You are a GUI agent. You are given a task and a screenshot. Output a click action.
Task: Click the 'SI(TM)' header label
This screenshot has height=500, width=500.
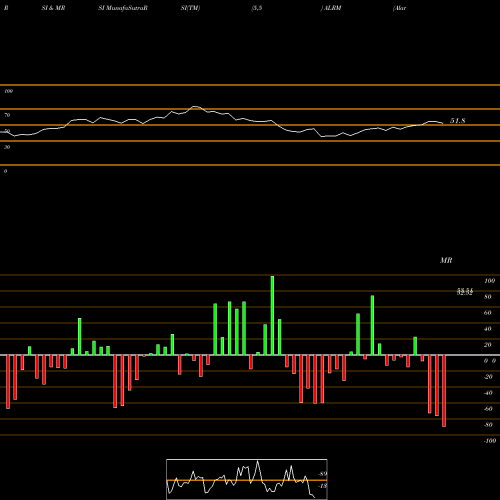(x=190, y=8)
